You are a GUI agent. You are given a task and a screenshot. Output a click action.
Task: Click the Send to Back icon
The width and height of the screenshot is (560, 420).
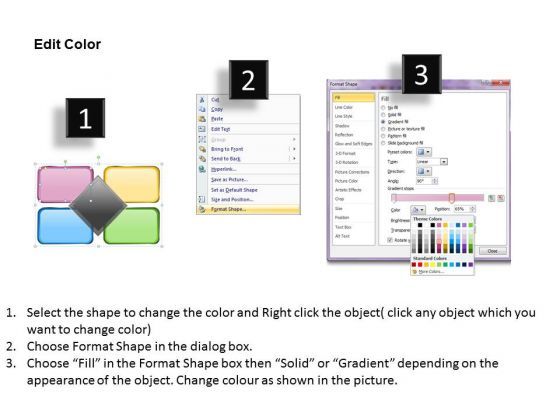pos(202,159)
